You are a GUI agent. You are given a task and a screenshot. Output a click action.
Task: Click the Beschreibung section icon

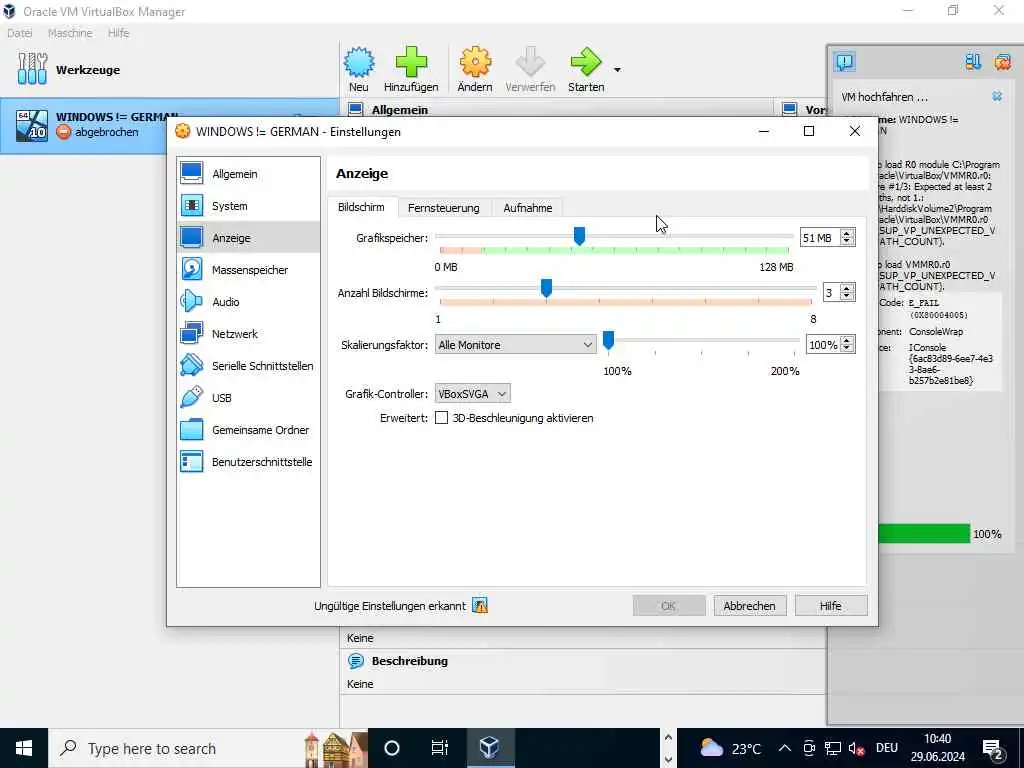tap(355, 661)
